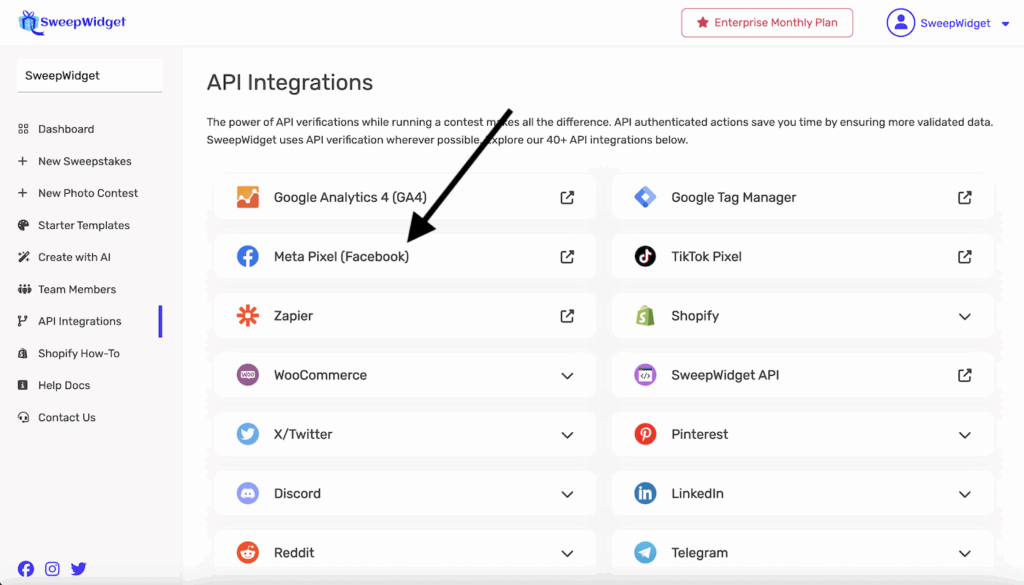
Task: Click the SweepWidget name field in sidebar
Action: pos(89,76)
